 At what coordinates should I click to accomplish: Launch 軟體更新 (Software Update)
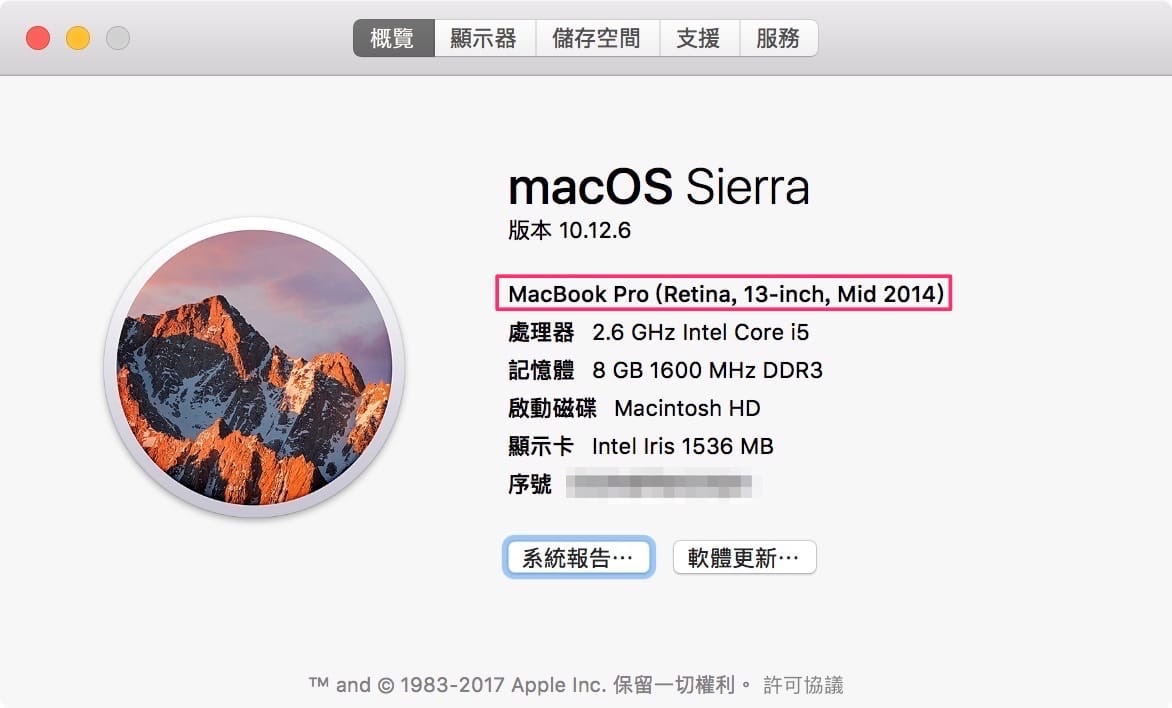click(744, 557)
